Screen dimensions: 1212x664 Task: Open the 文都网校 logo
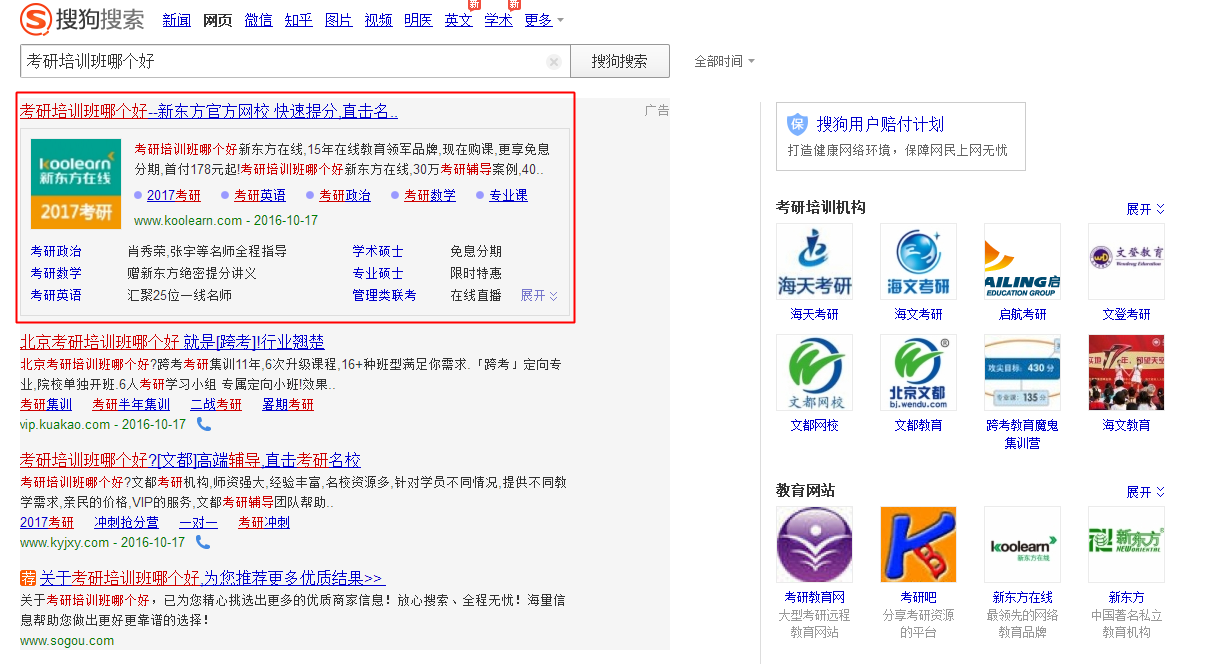814,372
